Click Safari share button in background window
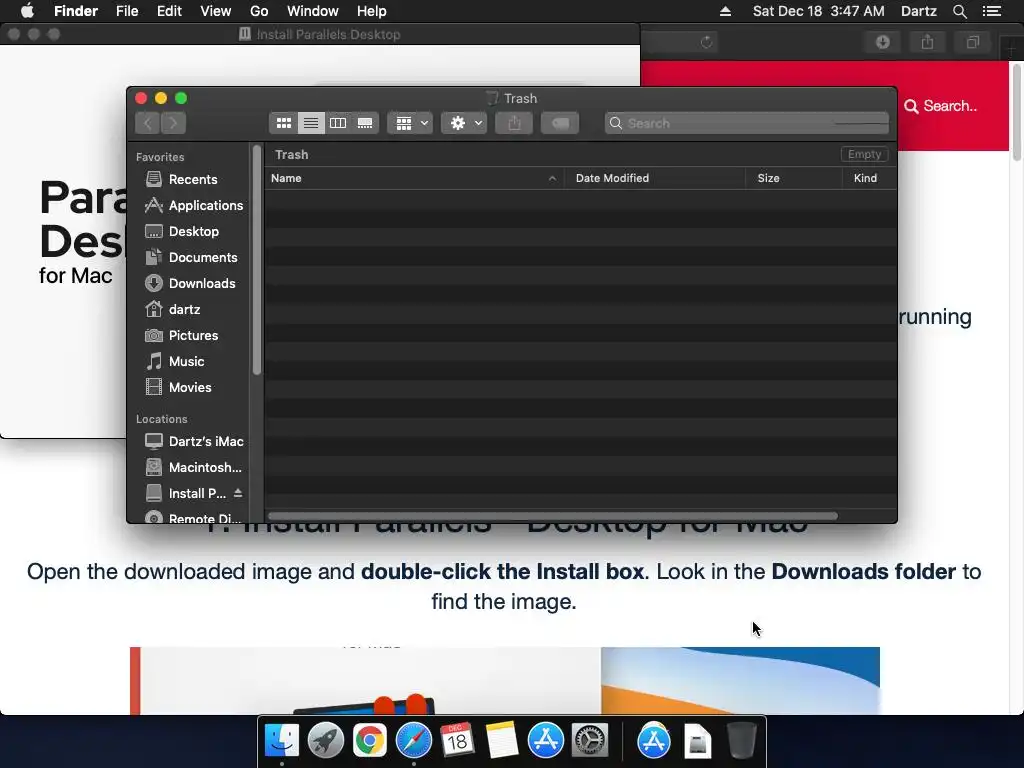 tap(927, 42)
